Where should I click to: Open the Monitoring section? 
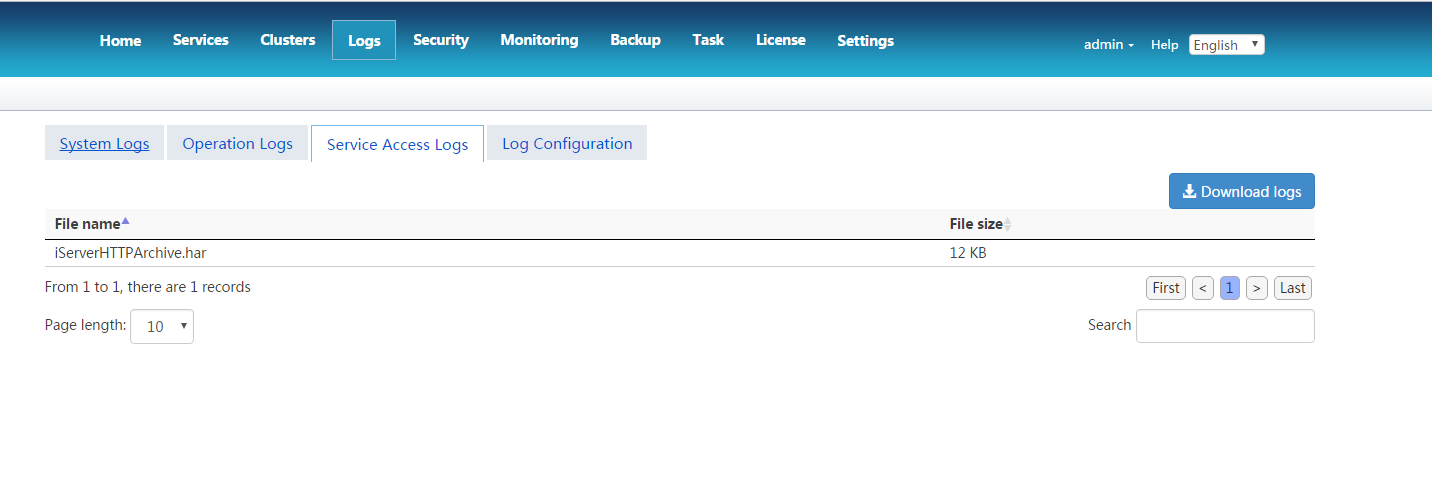pos(539,40)
